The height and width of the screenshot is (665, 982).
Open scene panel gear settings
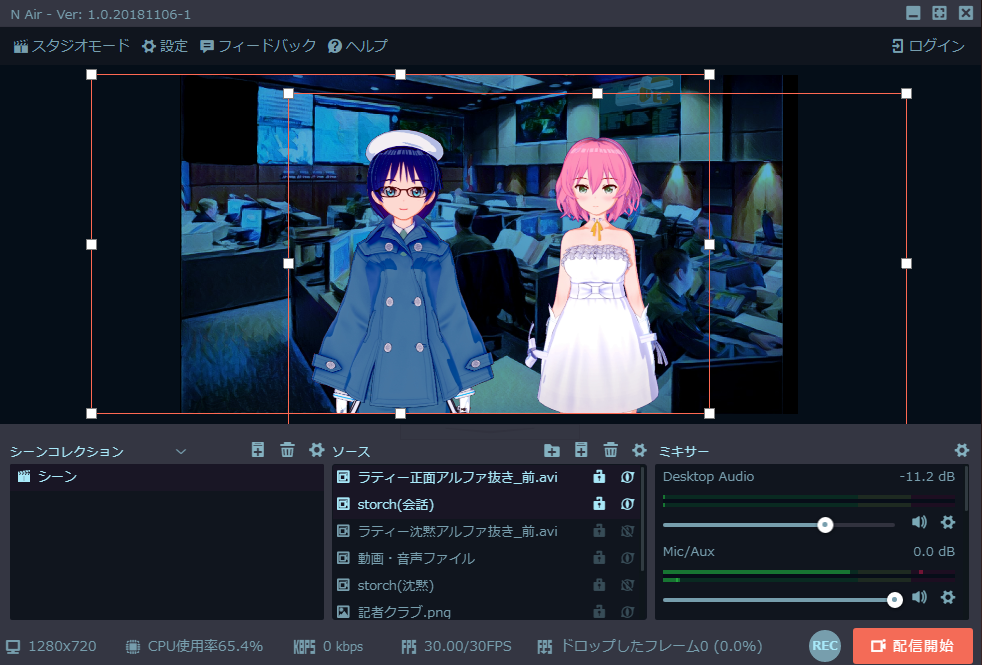click(316, 451)
